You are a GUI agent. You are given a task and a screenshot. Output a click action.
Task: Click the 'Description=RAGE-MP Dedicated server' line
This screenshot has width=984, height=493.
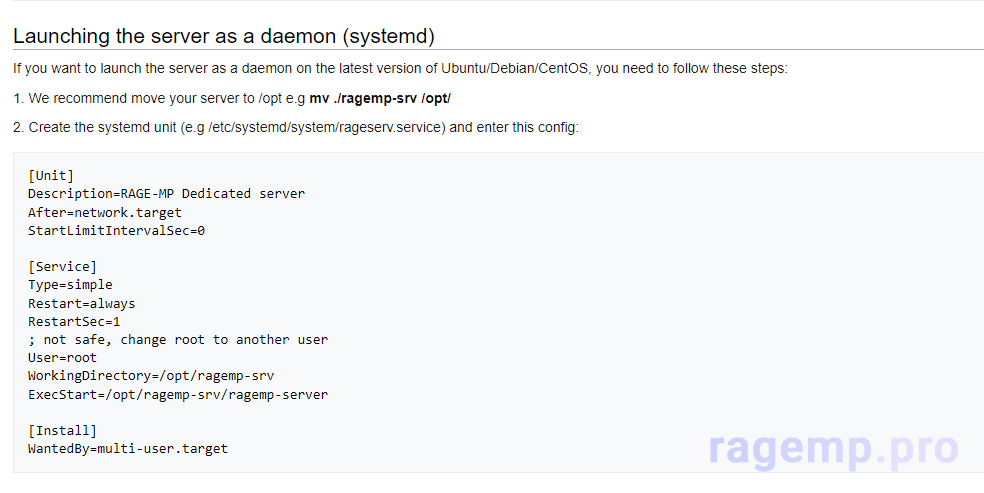pos(166,194)
